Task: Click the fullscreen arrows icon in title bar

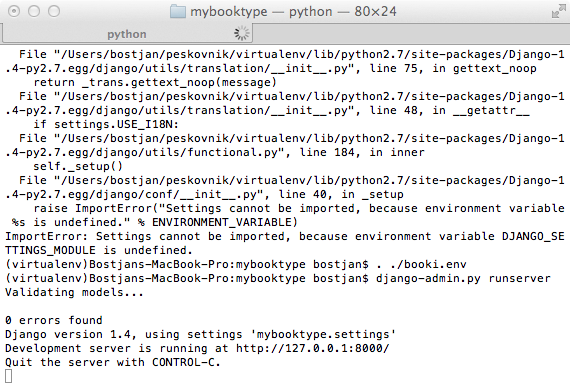Action: 558,12
